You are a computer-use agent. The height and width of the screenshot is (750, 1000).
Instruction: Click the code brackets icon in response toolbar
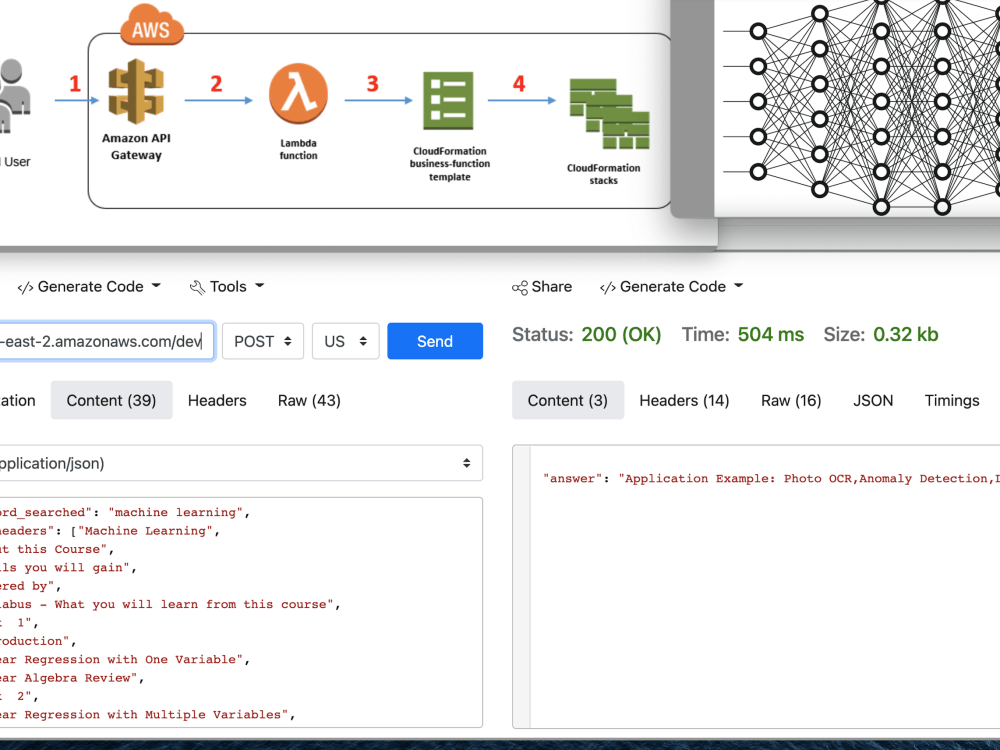[608, 288]
